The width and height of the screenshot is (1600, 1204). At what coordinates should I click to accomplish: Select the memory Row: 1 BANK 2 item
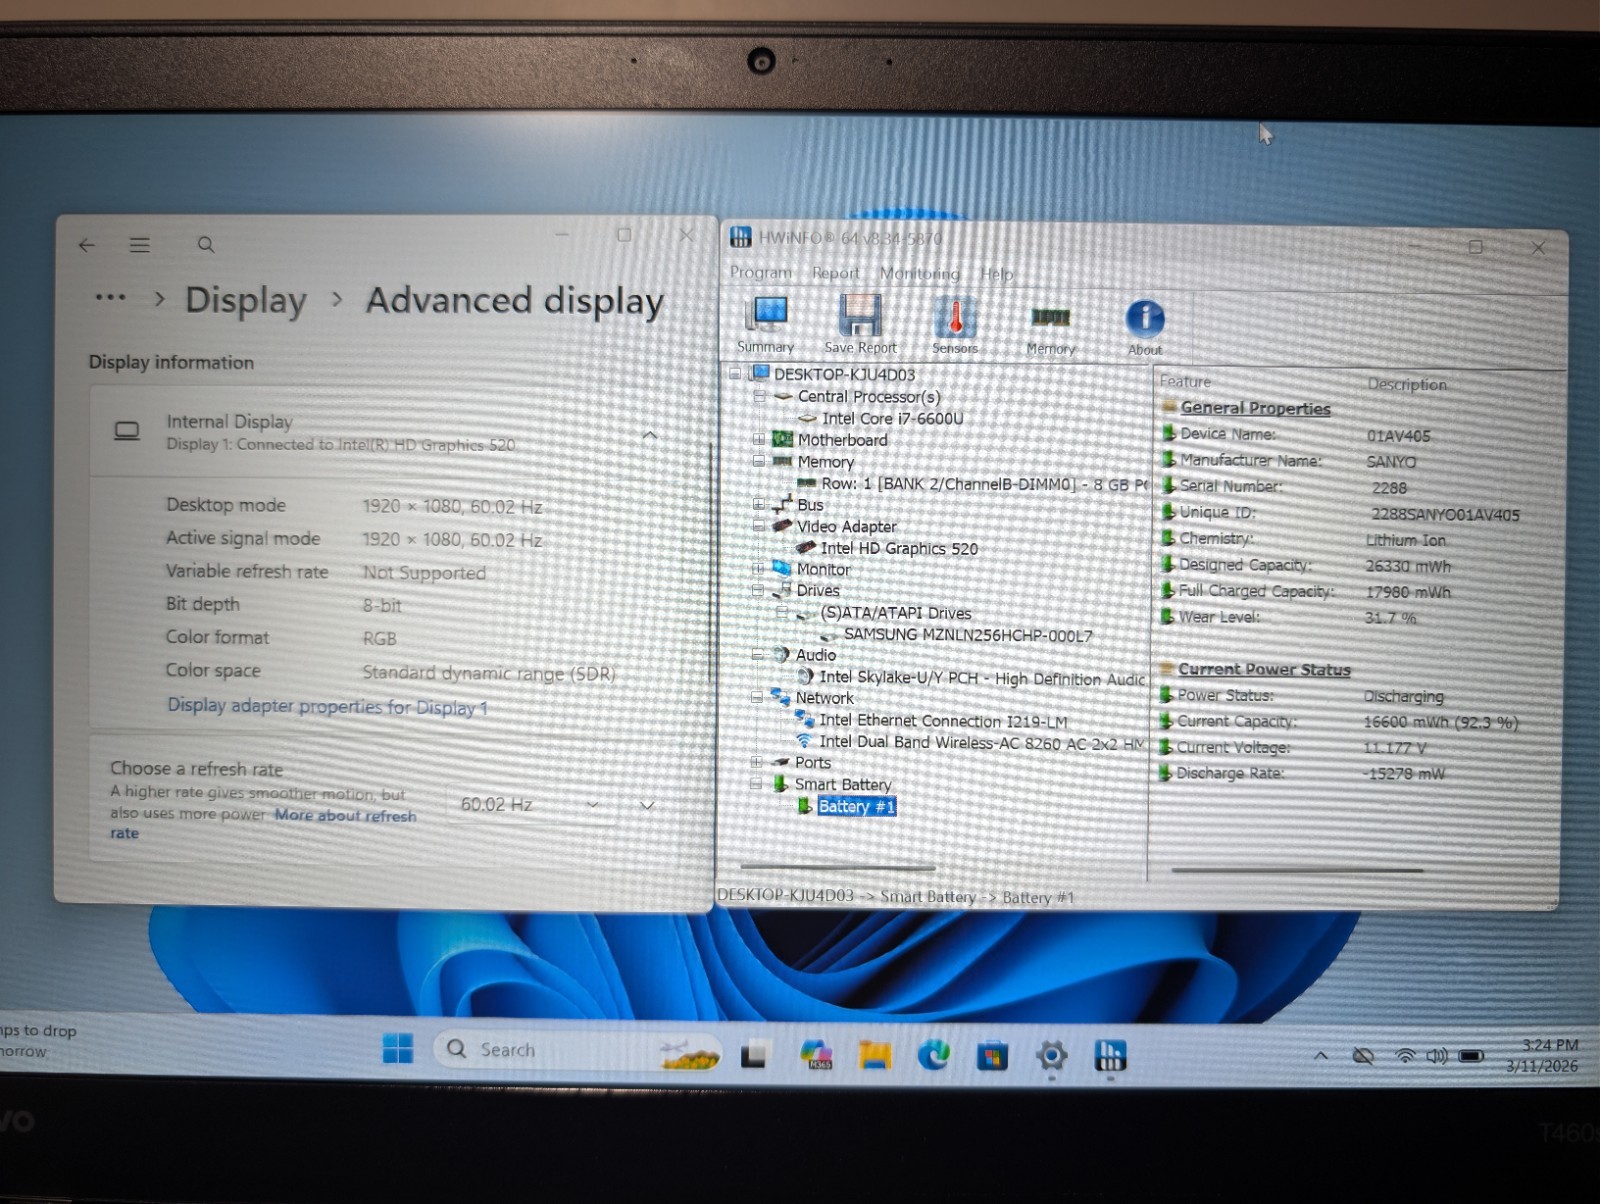click(984, 484)
